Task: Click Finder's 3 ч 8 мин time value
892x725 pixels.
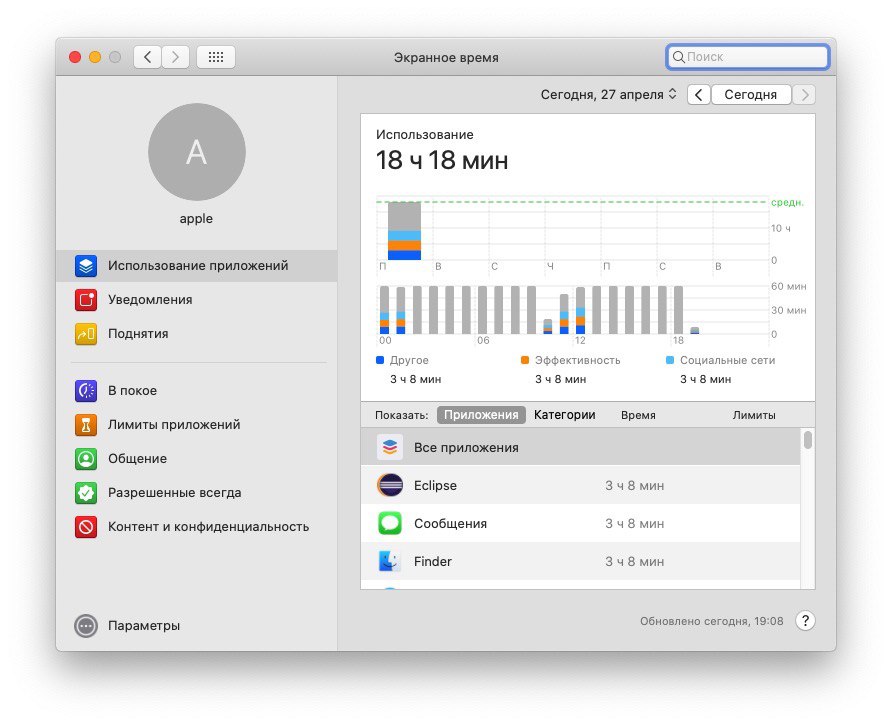Action: coord(634,562)
